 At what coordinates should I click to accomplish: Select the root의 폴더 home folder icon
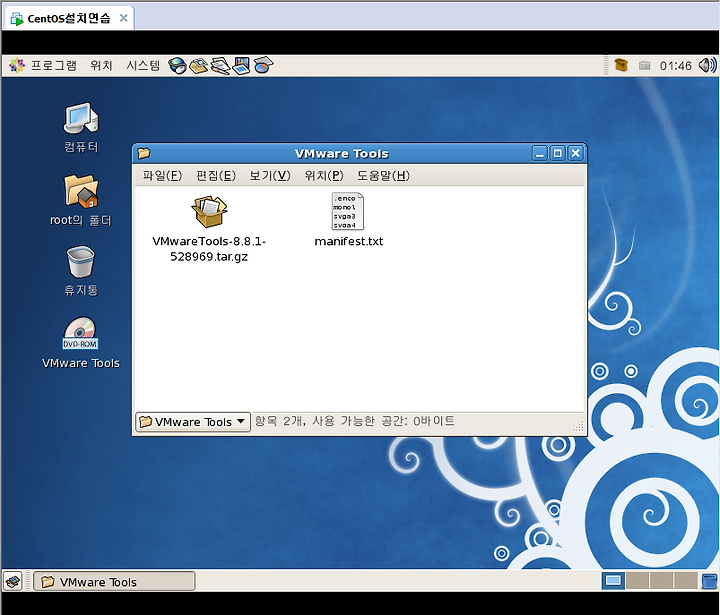(81, 200)
